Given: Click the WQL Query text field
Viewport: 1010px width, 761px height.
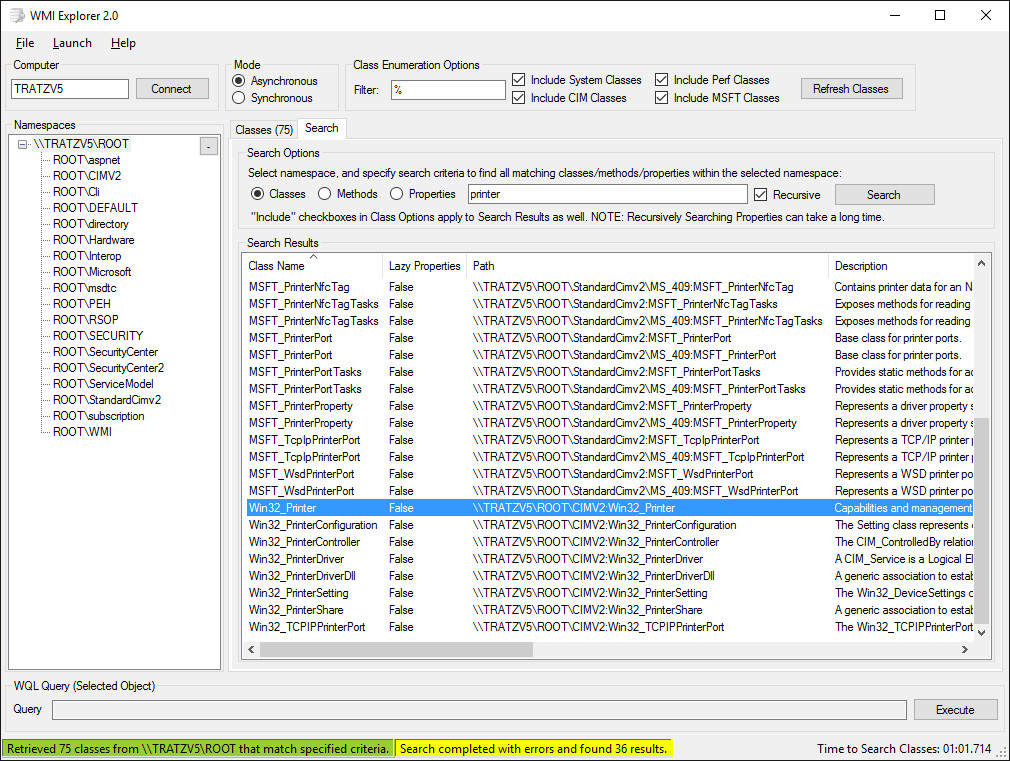Looking at the screenshot, I should [x=479, y=709].
